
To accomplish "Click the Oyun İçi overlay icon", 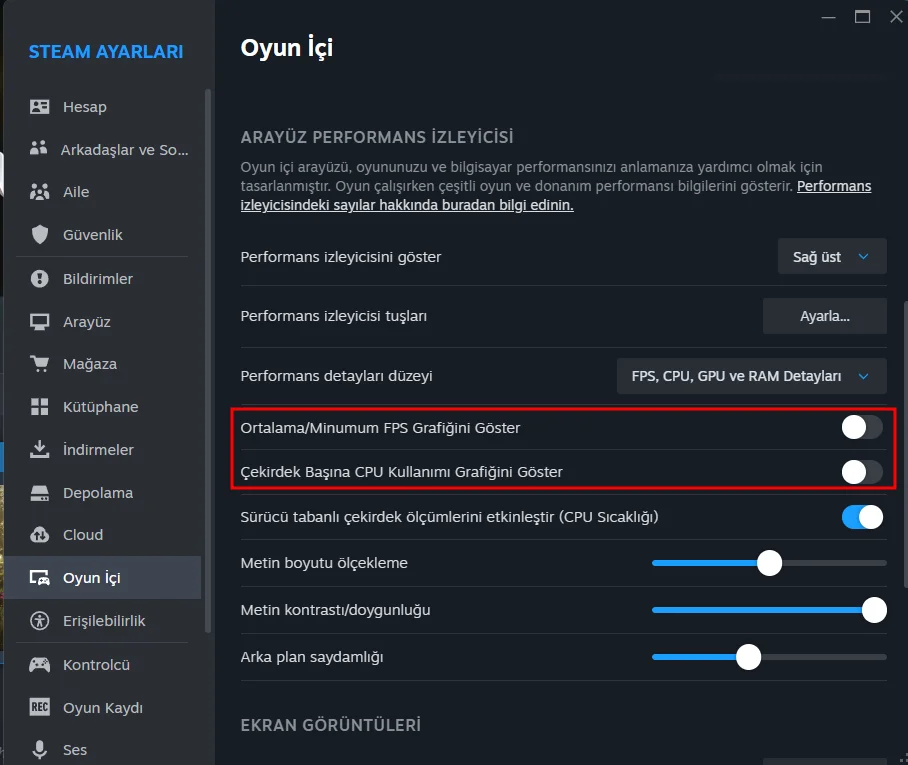I will click(39, 577).
